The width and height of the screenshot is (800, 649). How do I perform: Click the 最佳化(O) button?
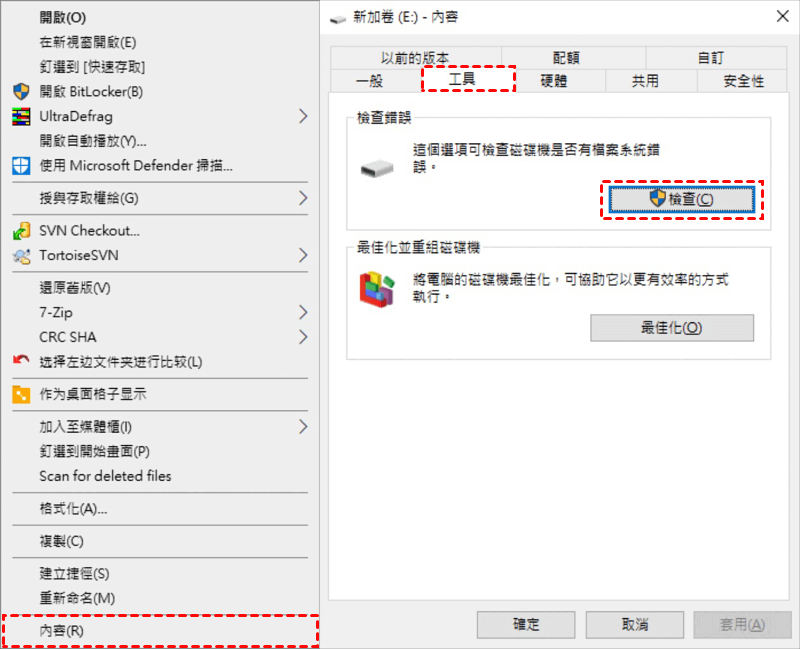pos(672,328)
